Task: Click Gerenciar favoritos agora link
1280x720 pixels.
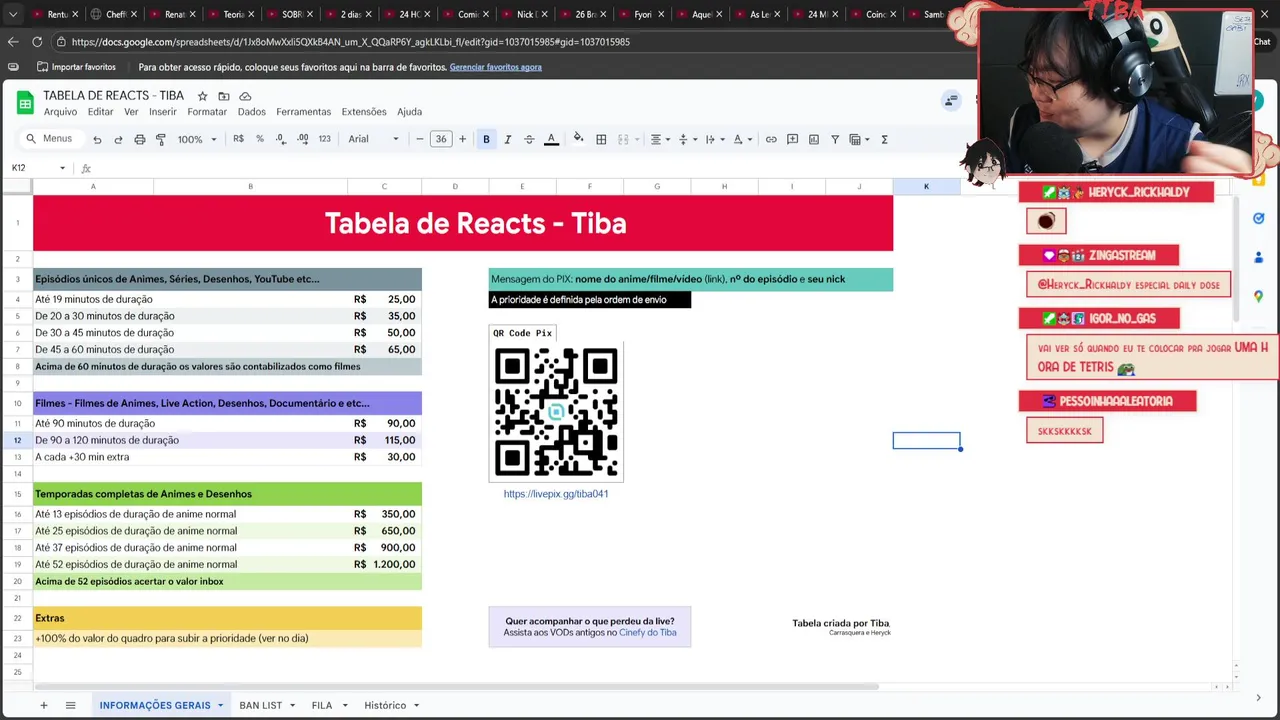Action: pos(495,67)
